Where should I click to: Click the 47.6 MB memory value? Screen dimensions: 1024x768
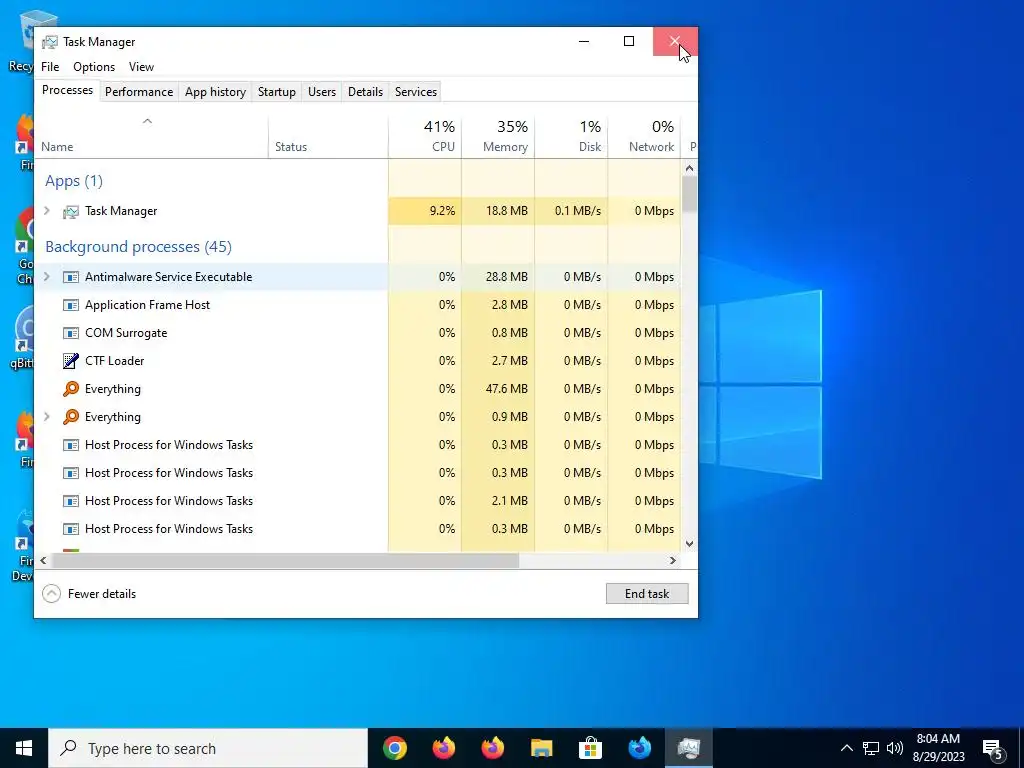coord(507,389)
